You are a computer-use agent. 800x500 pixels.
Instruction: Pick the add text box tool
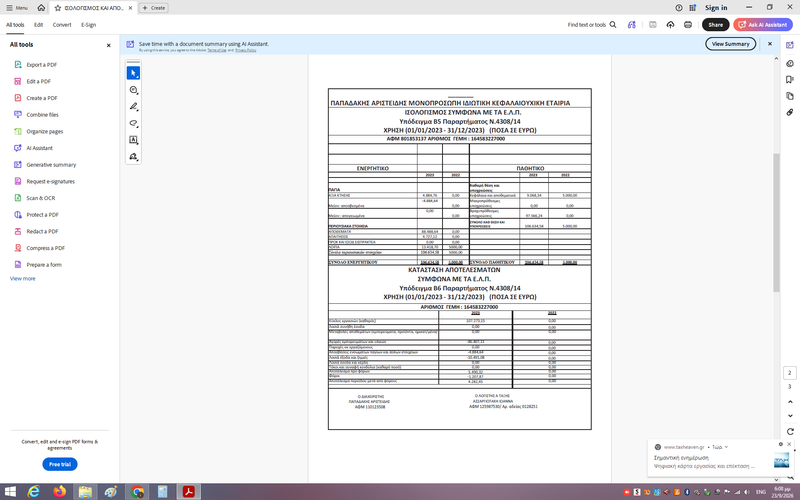pyautogui.click(x=133, y=140)
